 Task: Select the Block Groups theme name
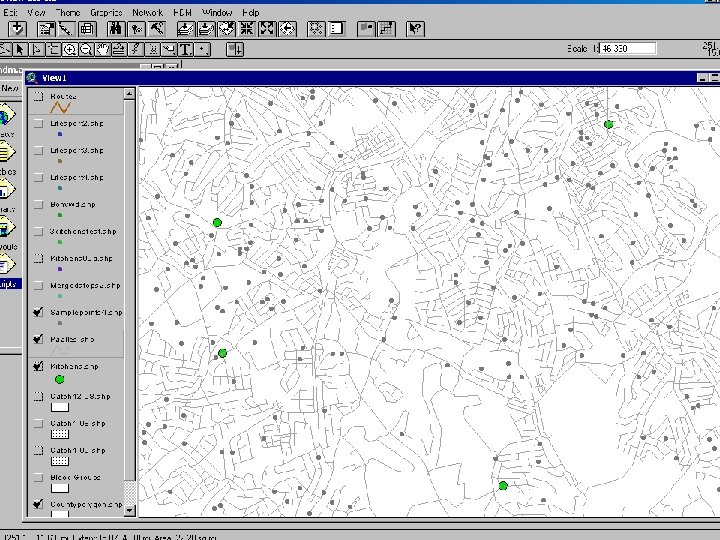pyautogui.click(x=75, y=478)
